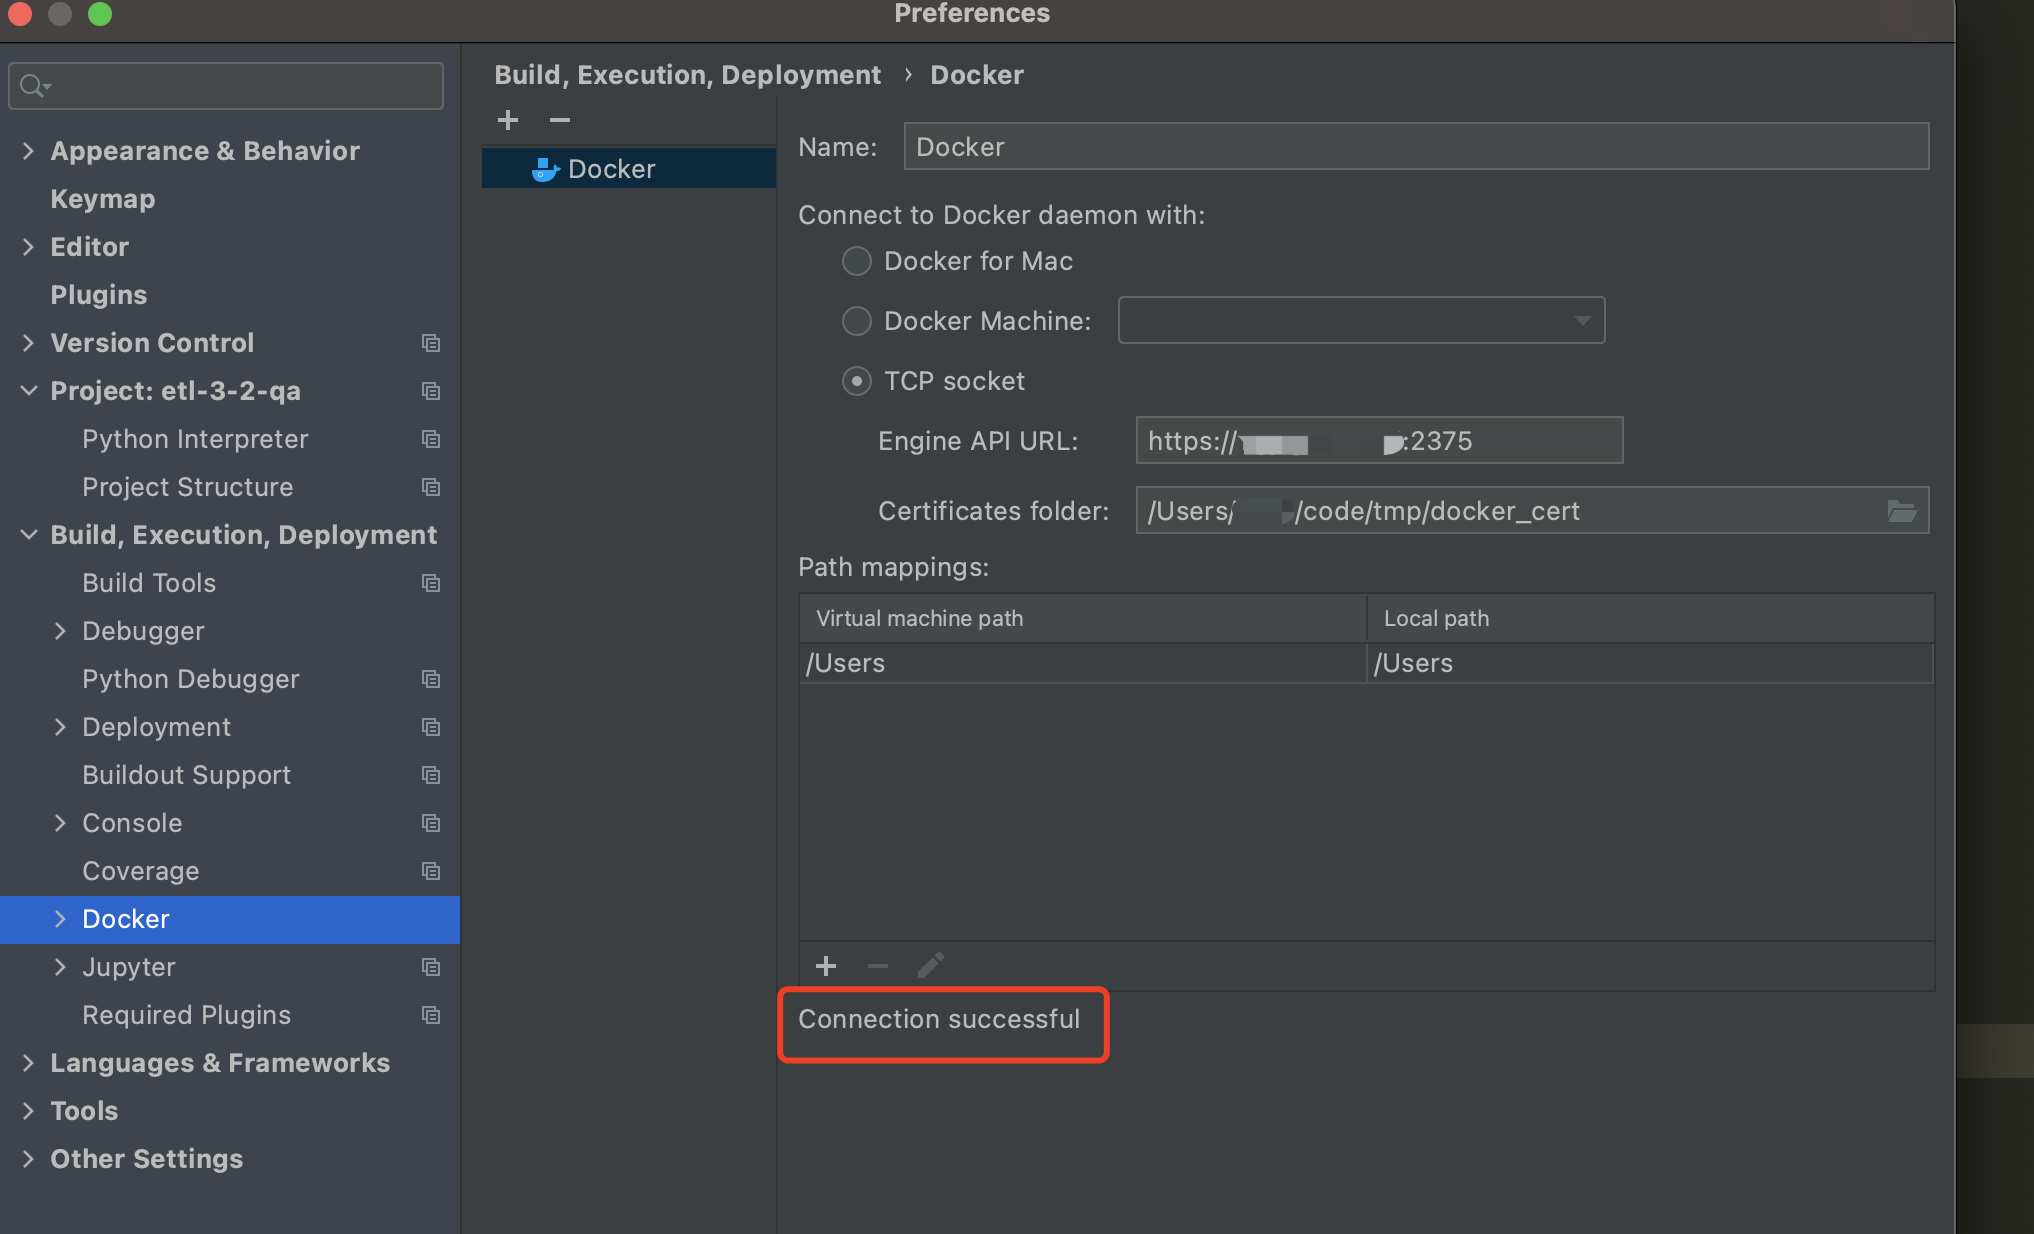Click the Virtual machine path column header
This screenshot has height=1234, width=2034.
[x=1083, y=618]
